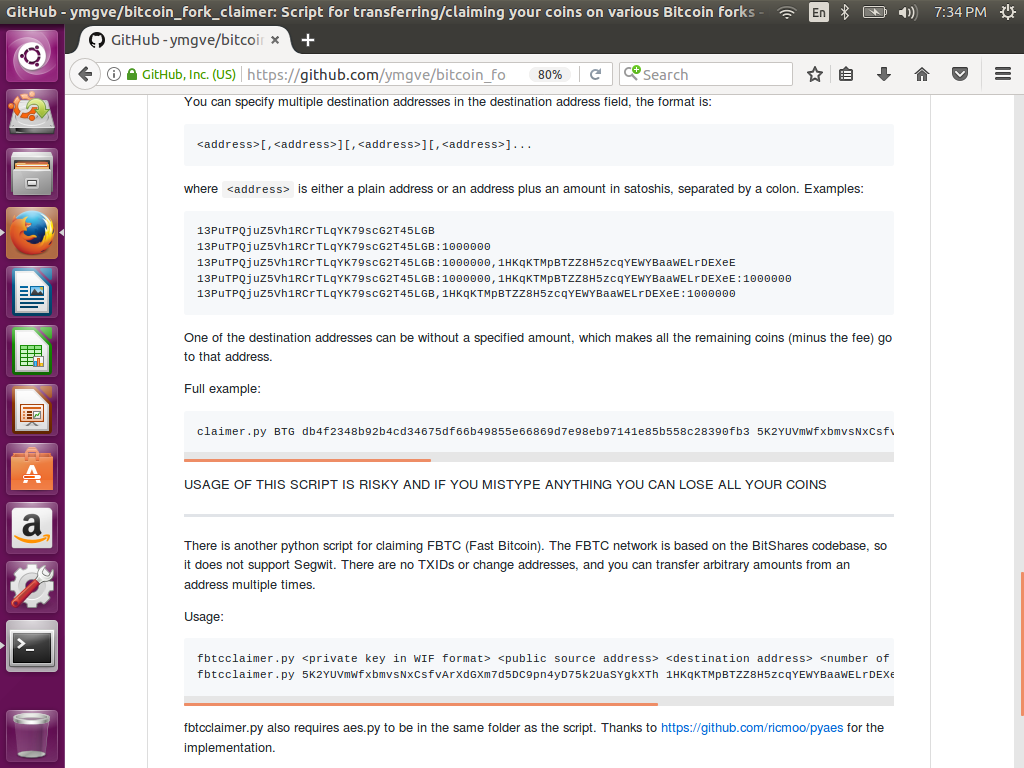
Task: Open the Firefox hamburger menu
Action: (x=1001, y=74)
